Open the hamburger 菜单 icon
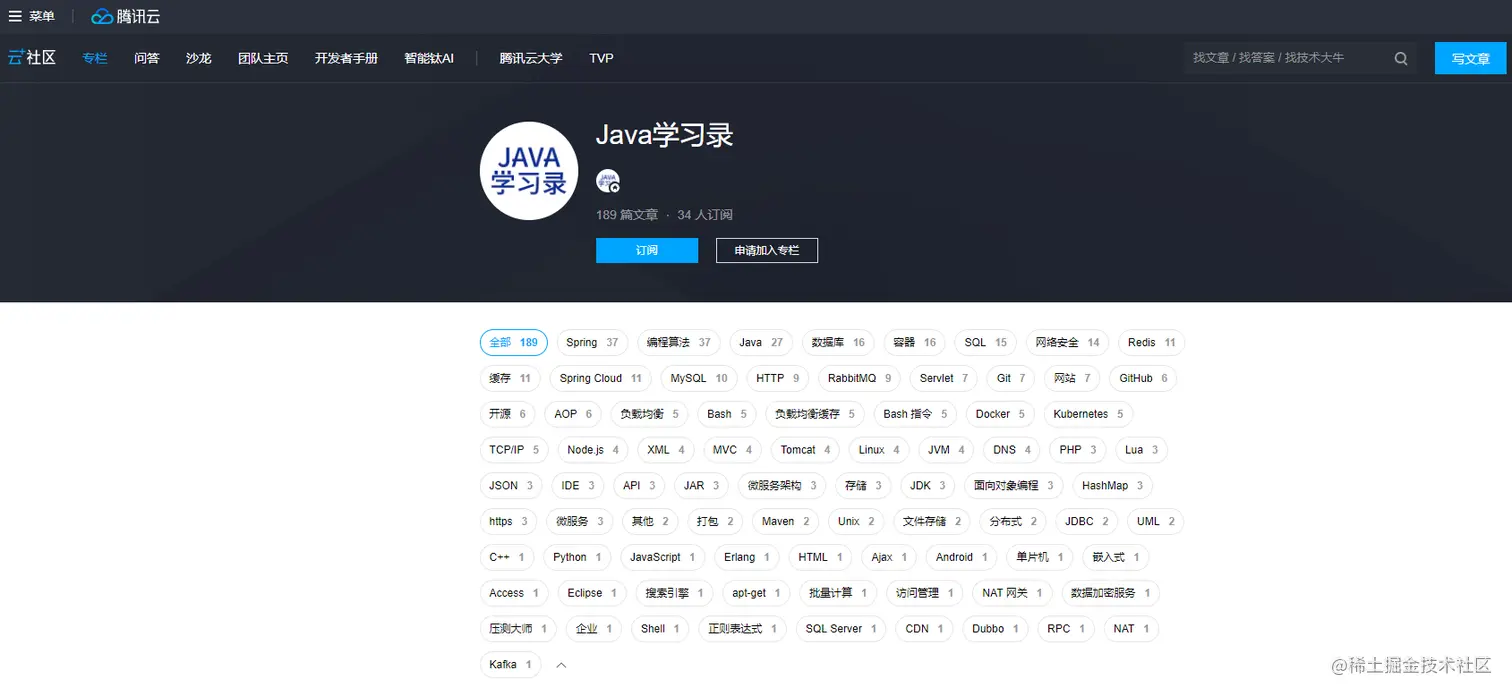Image resolution: width=1512 pixels, height=696 pixels. pyautogui.click(x=15, y=16)
